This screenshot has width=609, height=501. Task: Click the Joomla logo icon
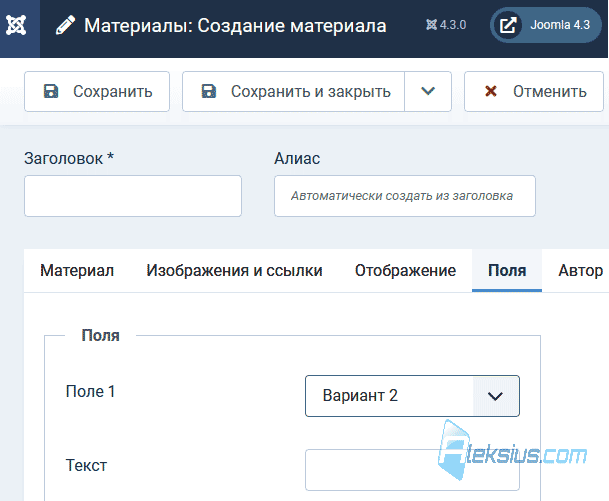(16, 25)
